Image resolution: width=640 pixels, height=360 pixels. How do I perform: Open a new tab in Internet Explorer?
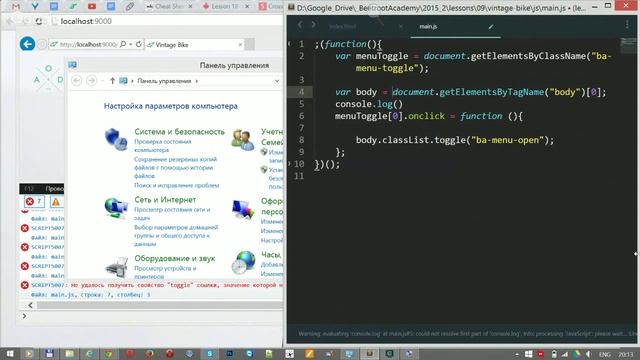250,44
